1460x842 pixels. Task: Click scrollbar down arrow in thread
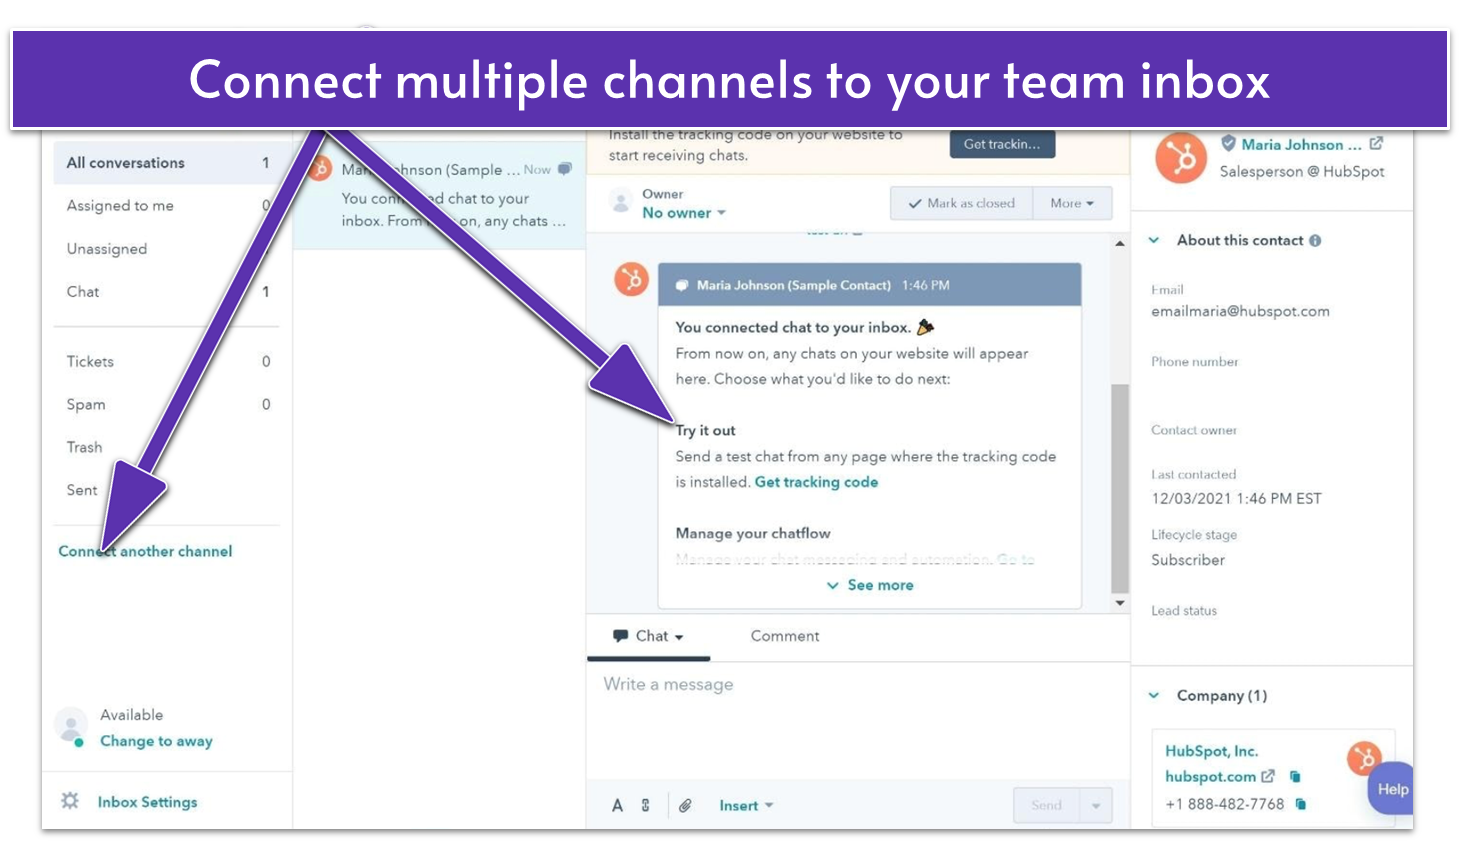(1120, 603)
